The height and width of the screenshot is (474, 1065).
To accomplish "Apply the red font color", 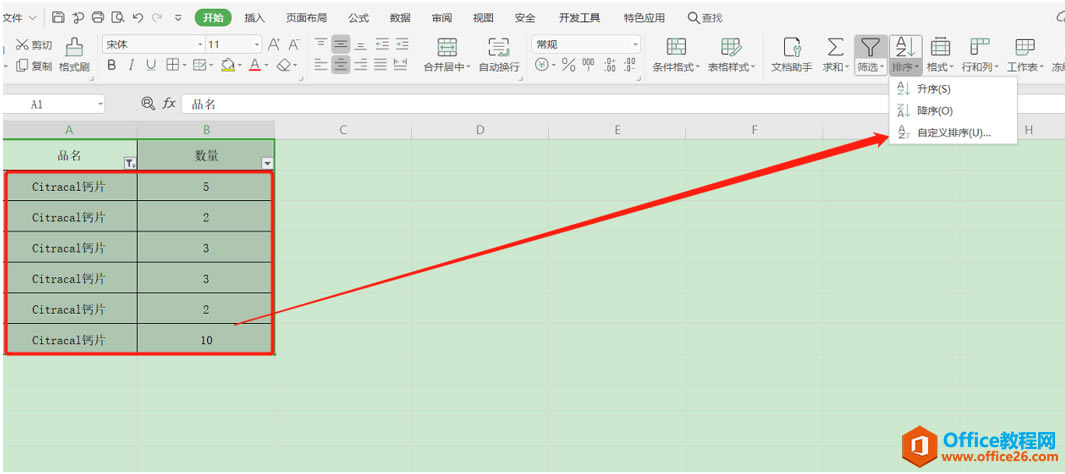I will (255, 65).
